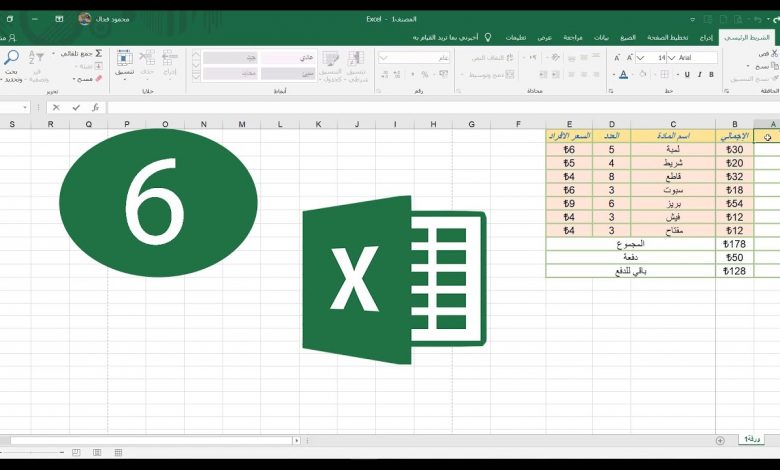
Task: Decrease font size with smaller A
Action: pos(617,58)
